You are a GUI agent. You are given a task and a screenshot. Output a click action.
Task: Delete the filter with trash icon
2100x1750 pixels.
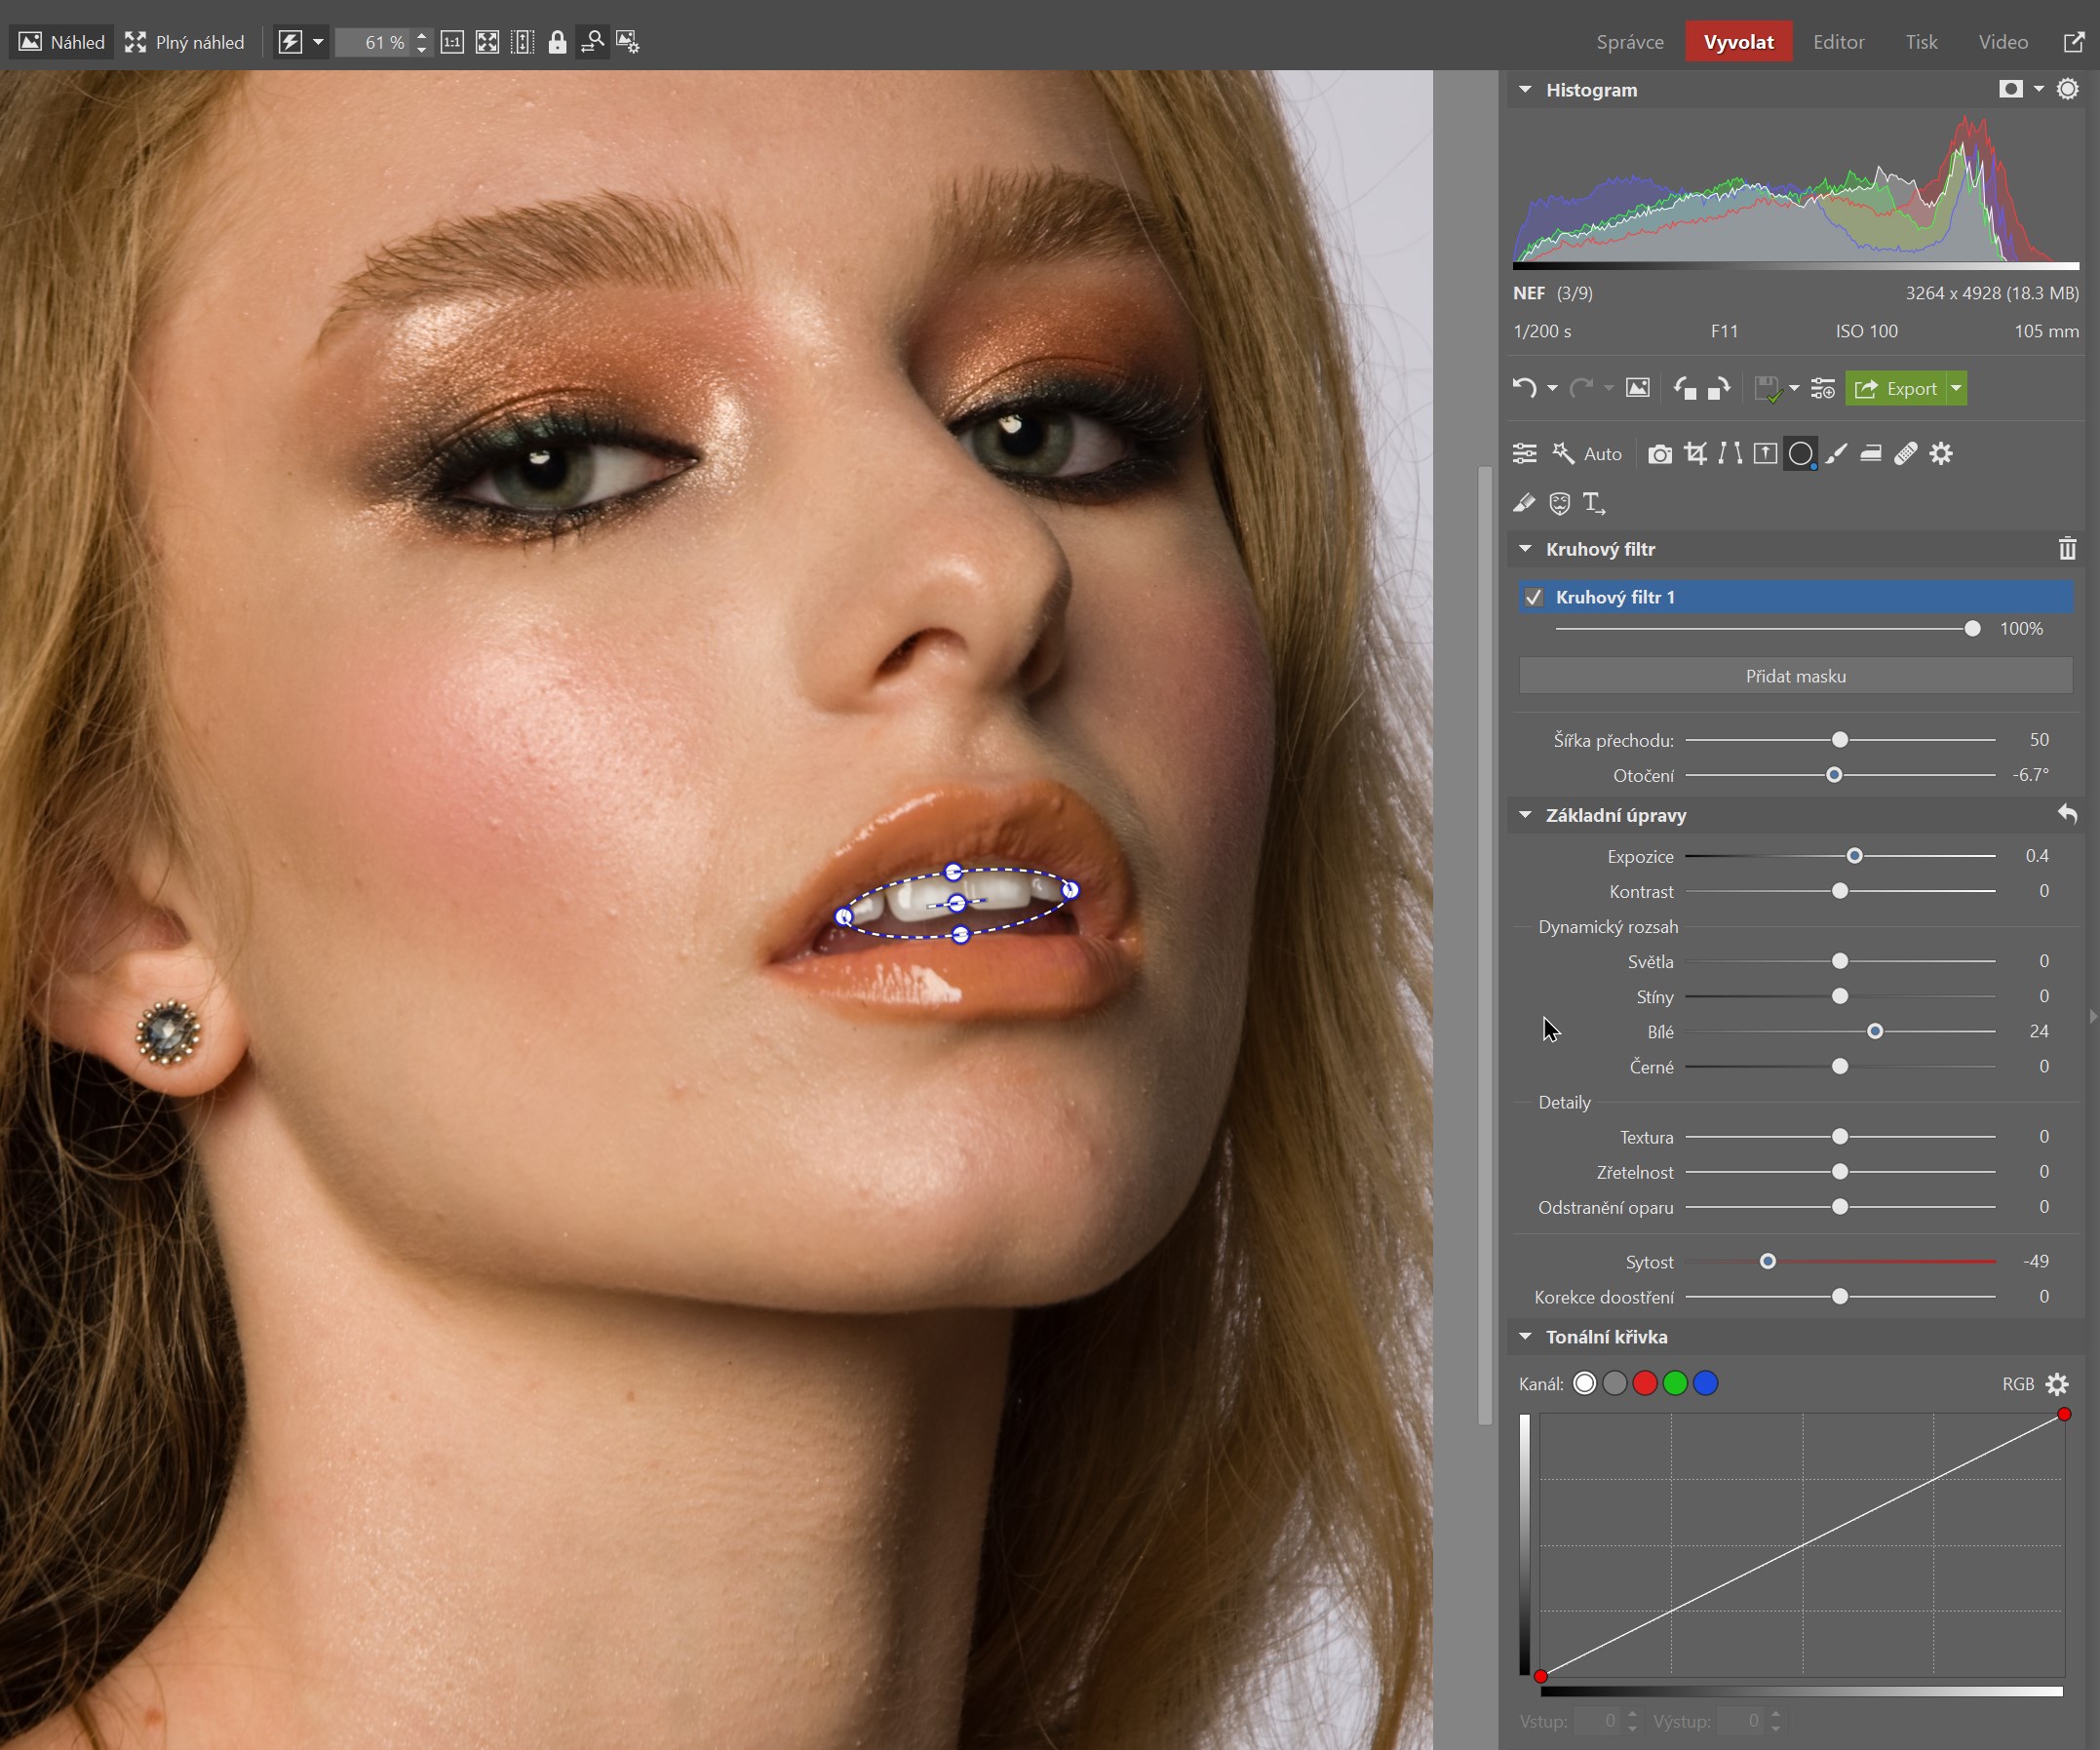coord(2067,549)
